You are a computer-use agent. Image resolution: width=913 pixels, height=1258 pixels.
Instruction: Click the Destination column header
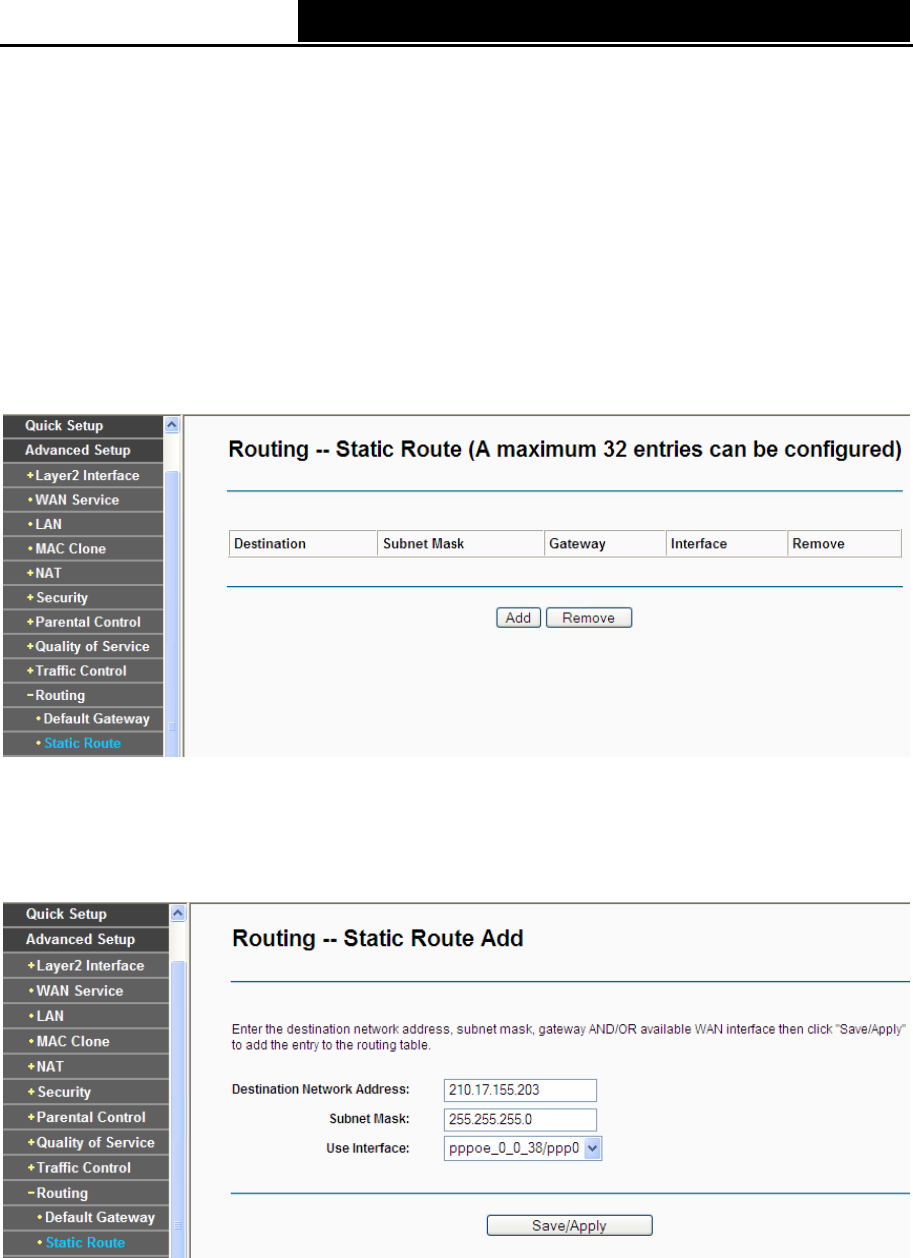303,544
